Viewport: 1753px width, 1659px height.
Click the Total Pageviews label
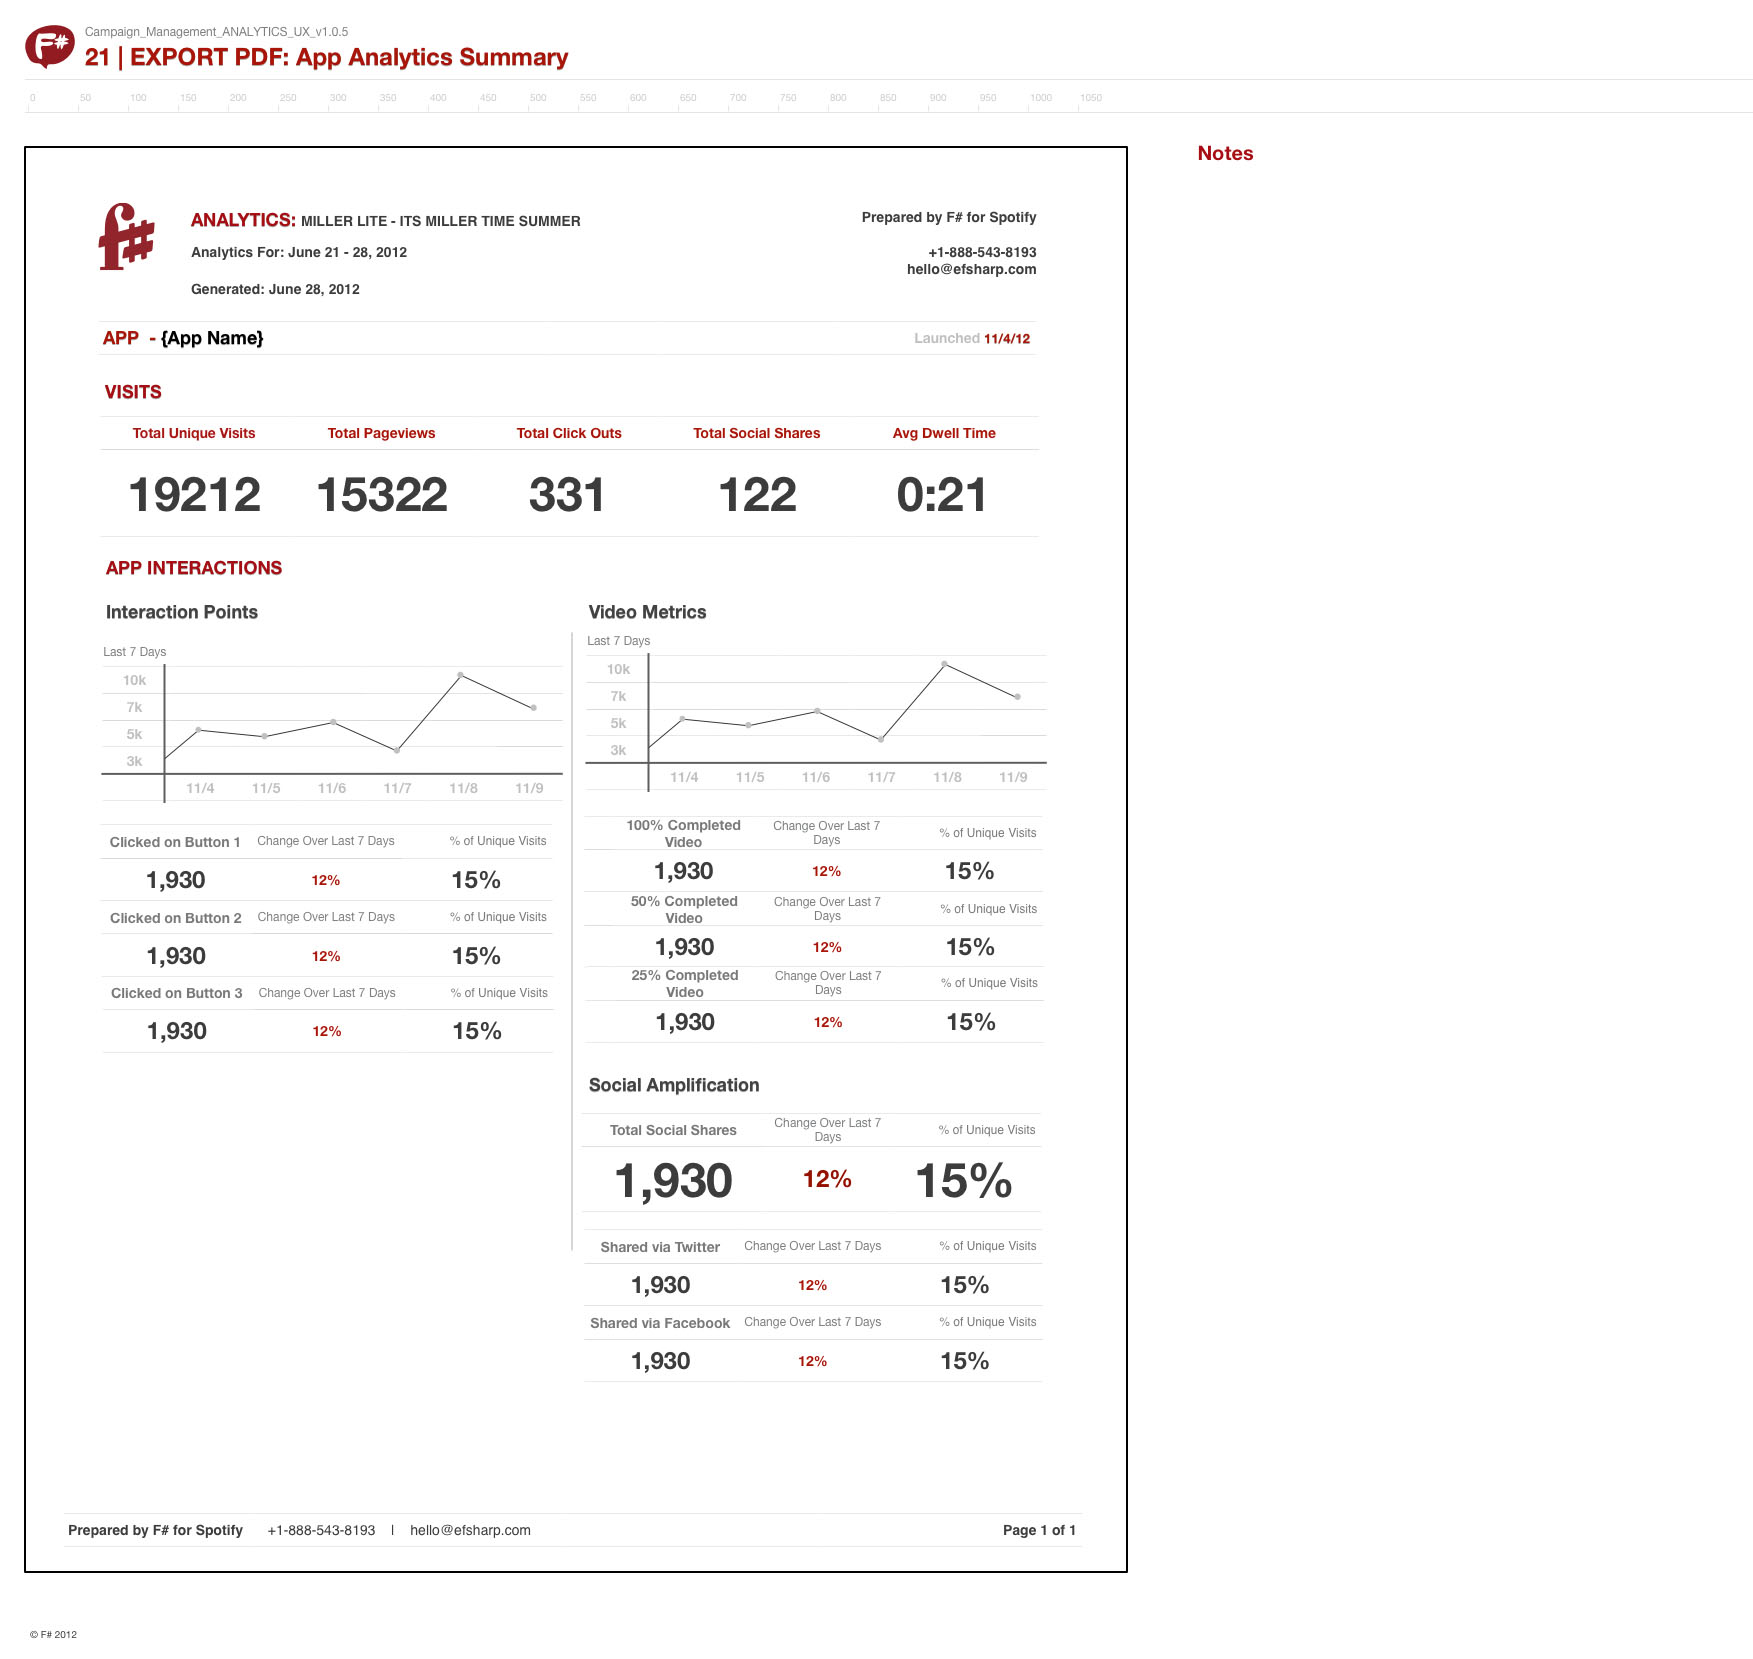click(x=381, y=433)
